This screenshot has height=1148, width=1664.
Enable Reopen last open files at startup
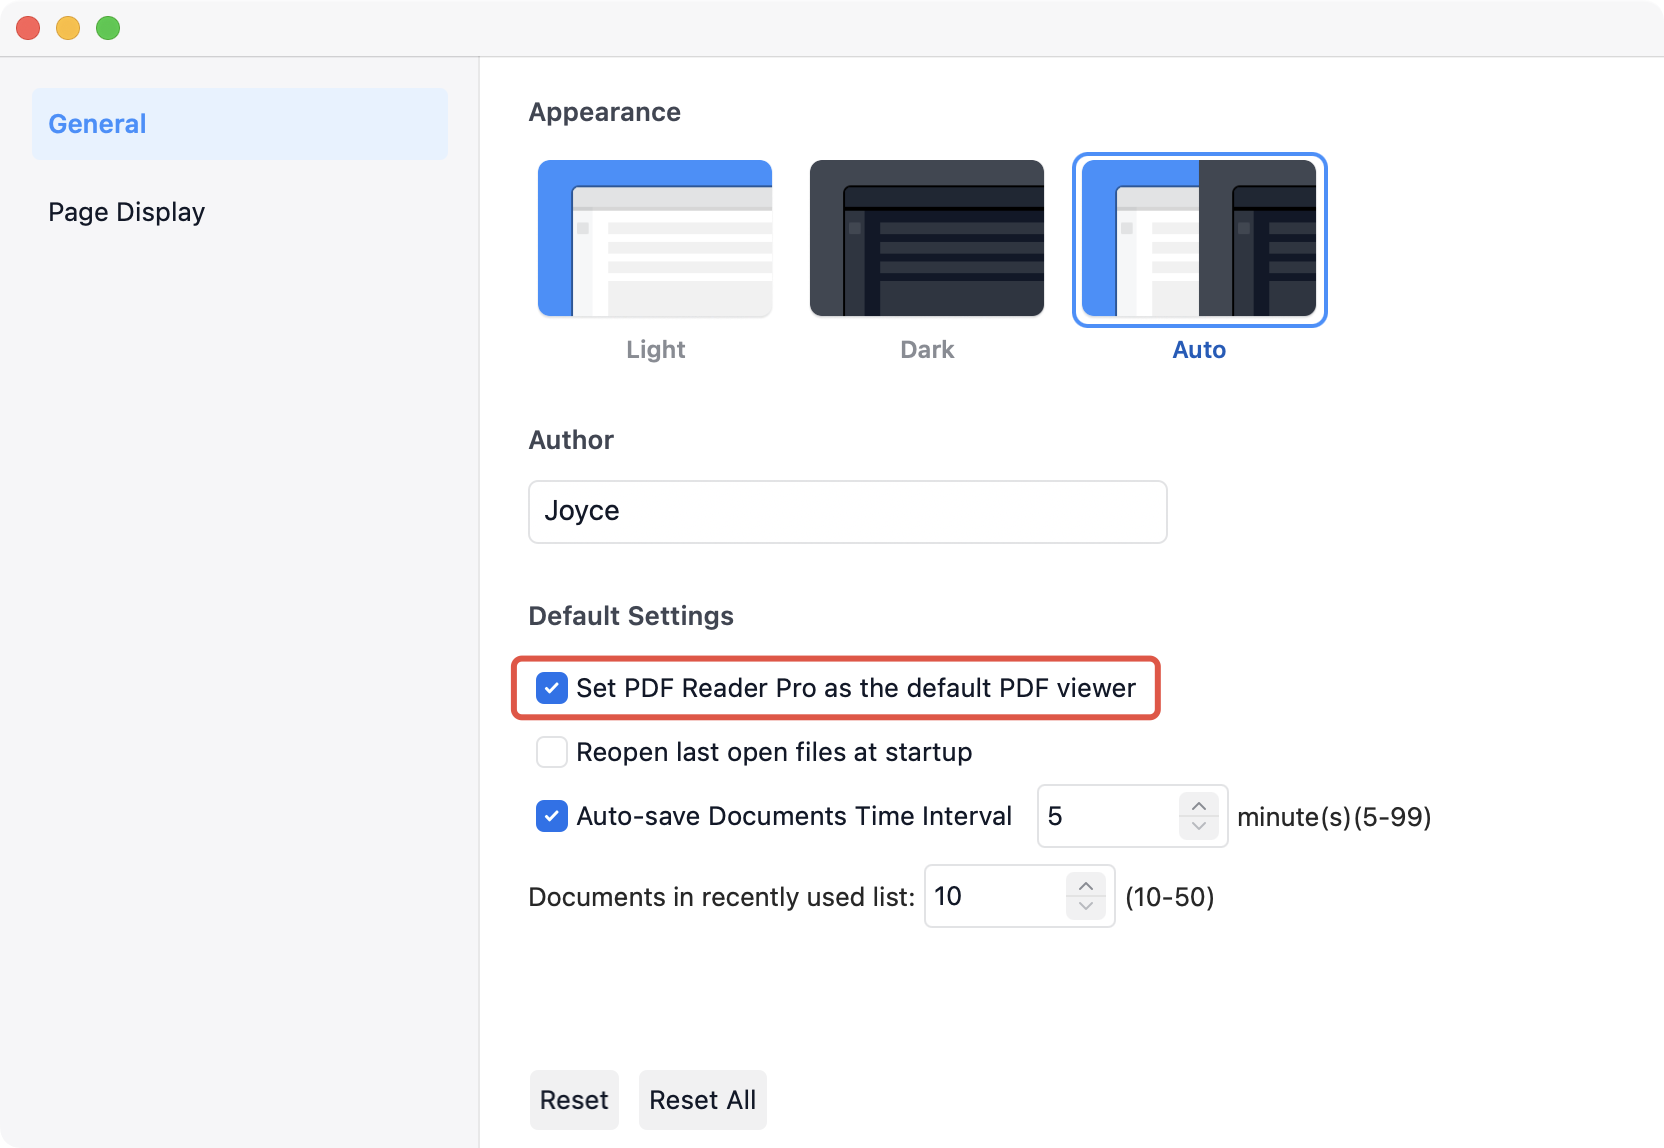click(552, 752)
